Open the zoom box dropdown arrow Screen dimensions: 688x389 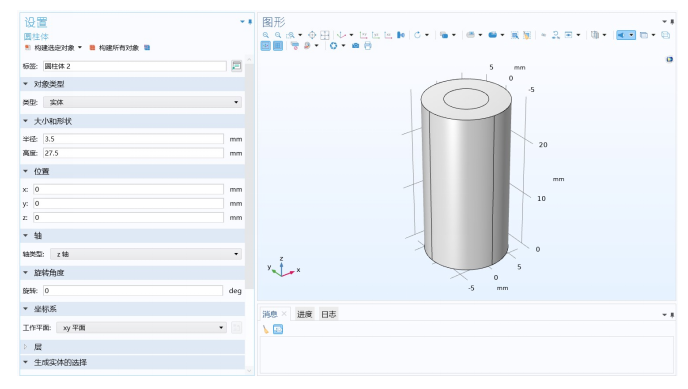tap(300, 35)
